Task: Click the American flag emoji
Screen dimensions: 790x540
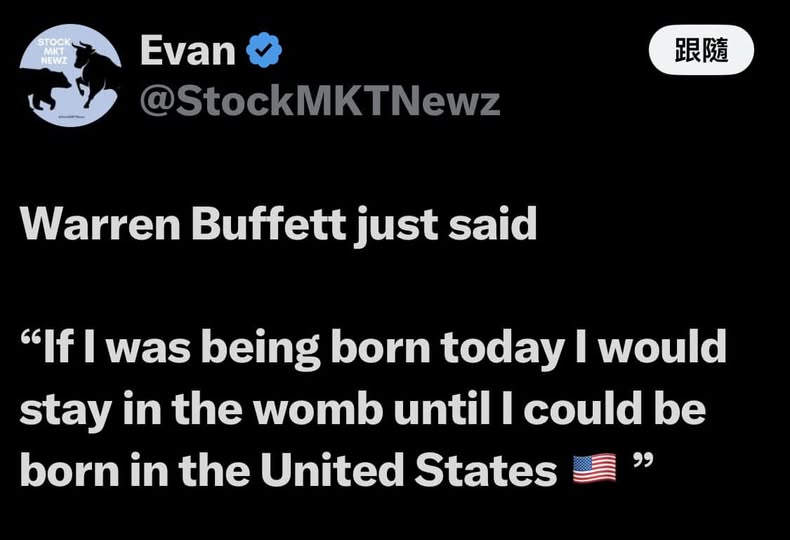Action: click(594, 468)
